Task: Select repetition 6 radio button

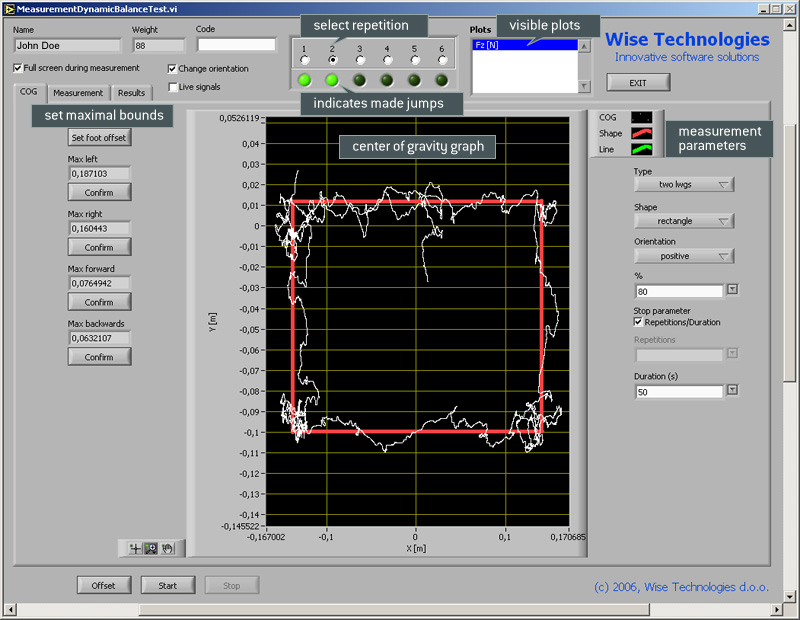Action: (x=442, y=60)
